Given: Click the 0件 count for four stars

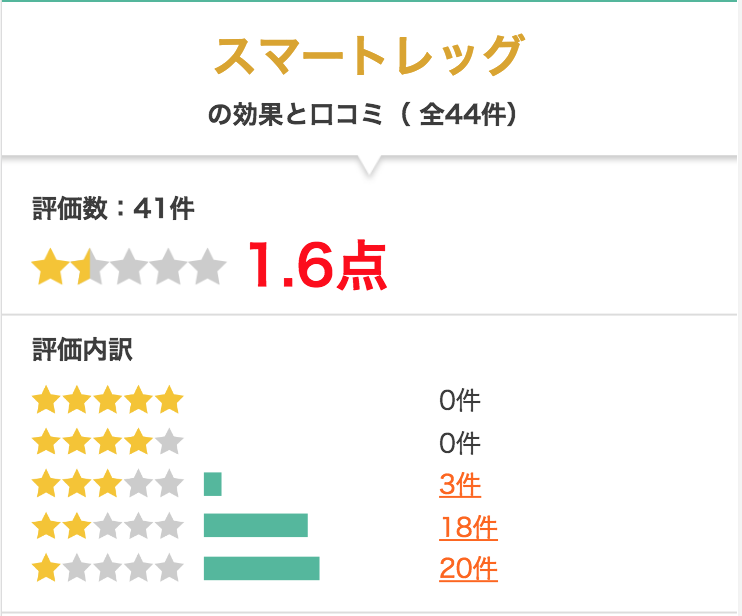Looking at the screenshot, I should (459, 443).
